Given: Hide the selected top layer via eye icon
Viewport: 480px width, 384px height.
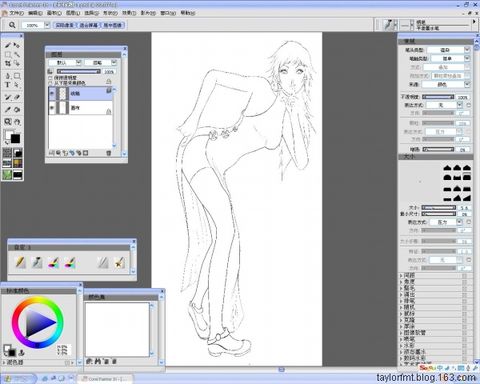Looking at the screenshot, I should pos(52,93).
